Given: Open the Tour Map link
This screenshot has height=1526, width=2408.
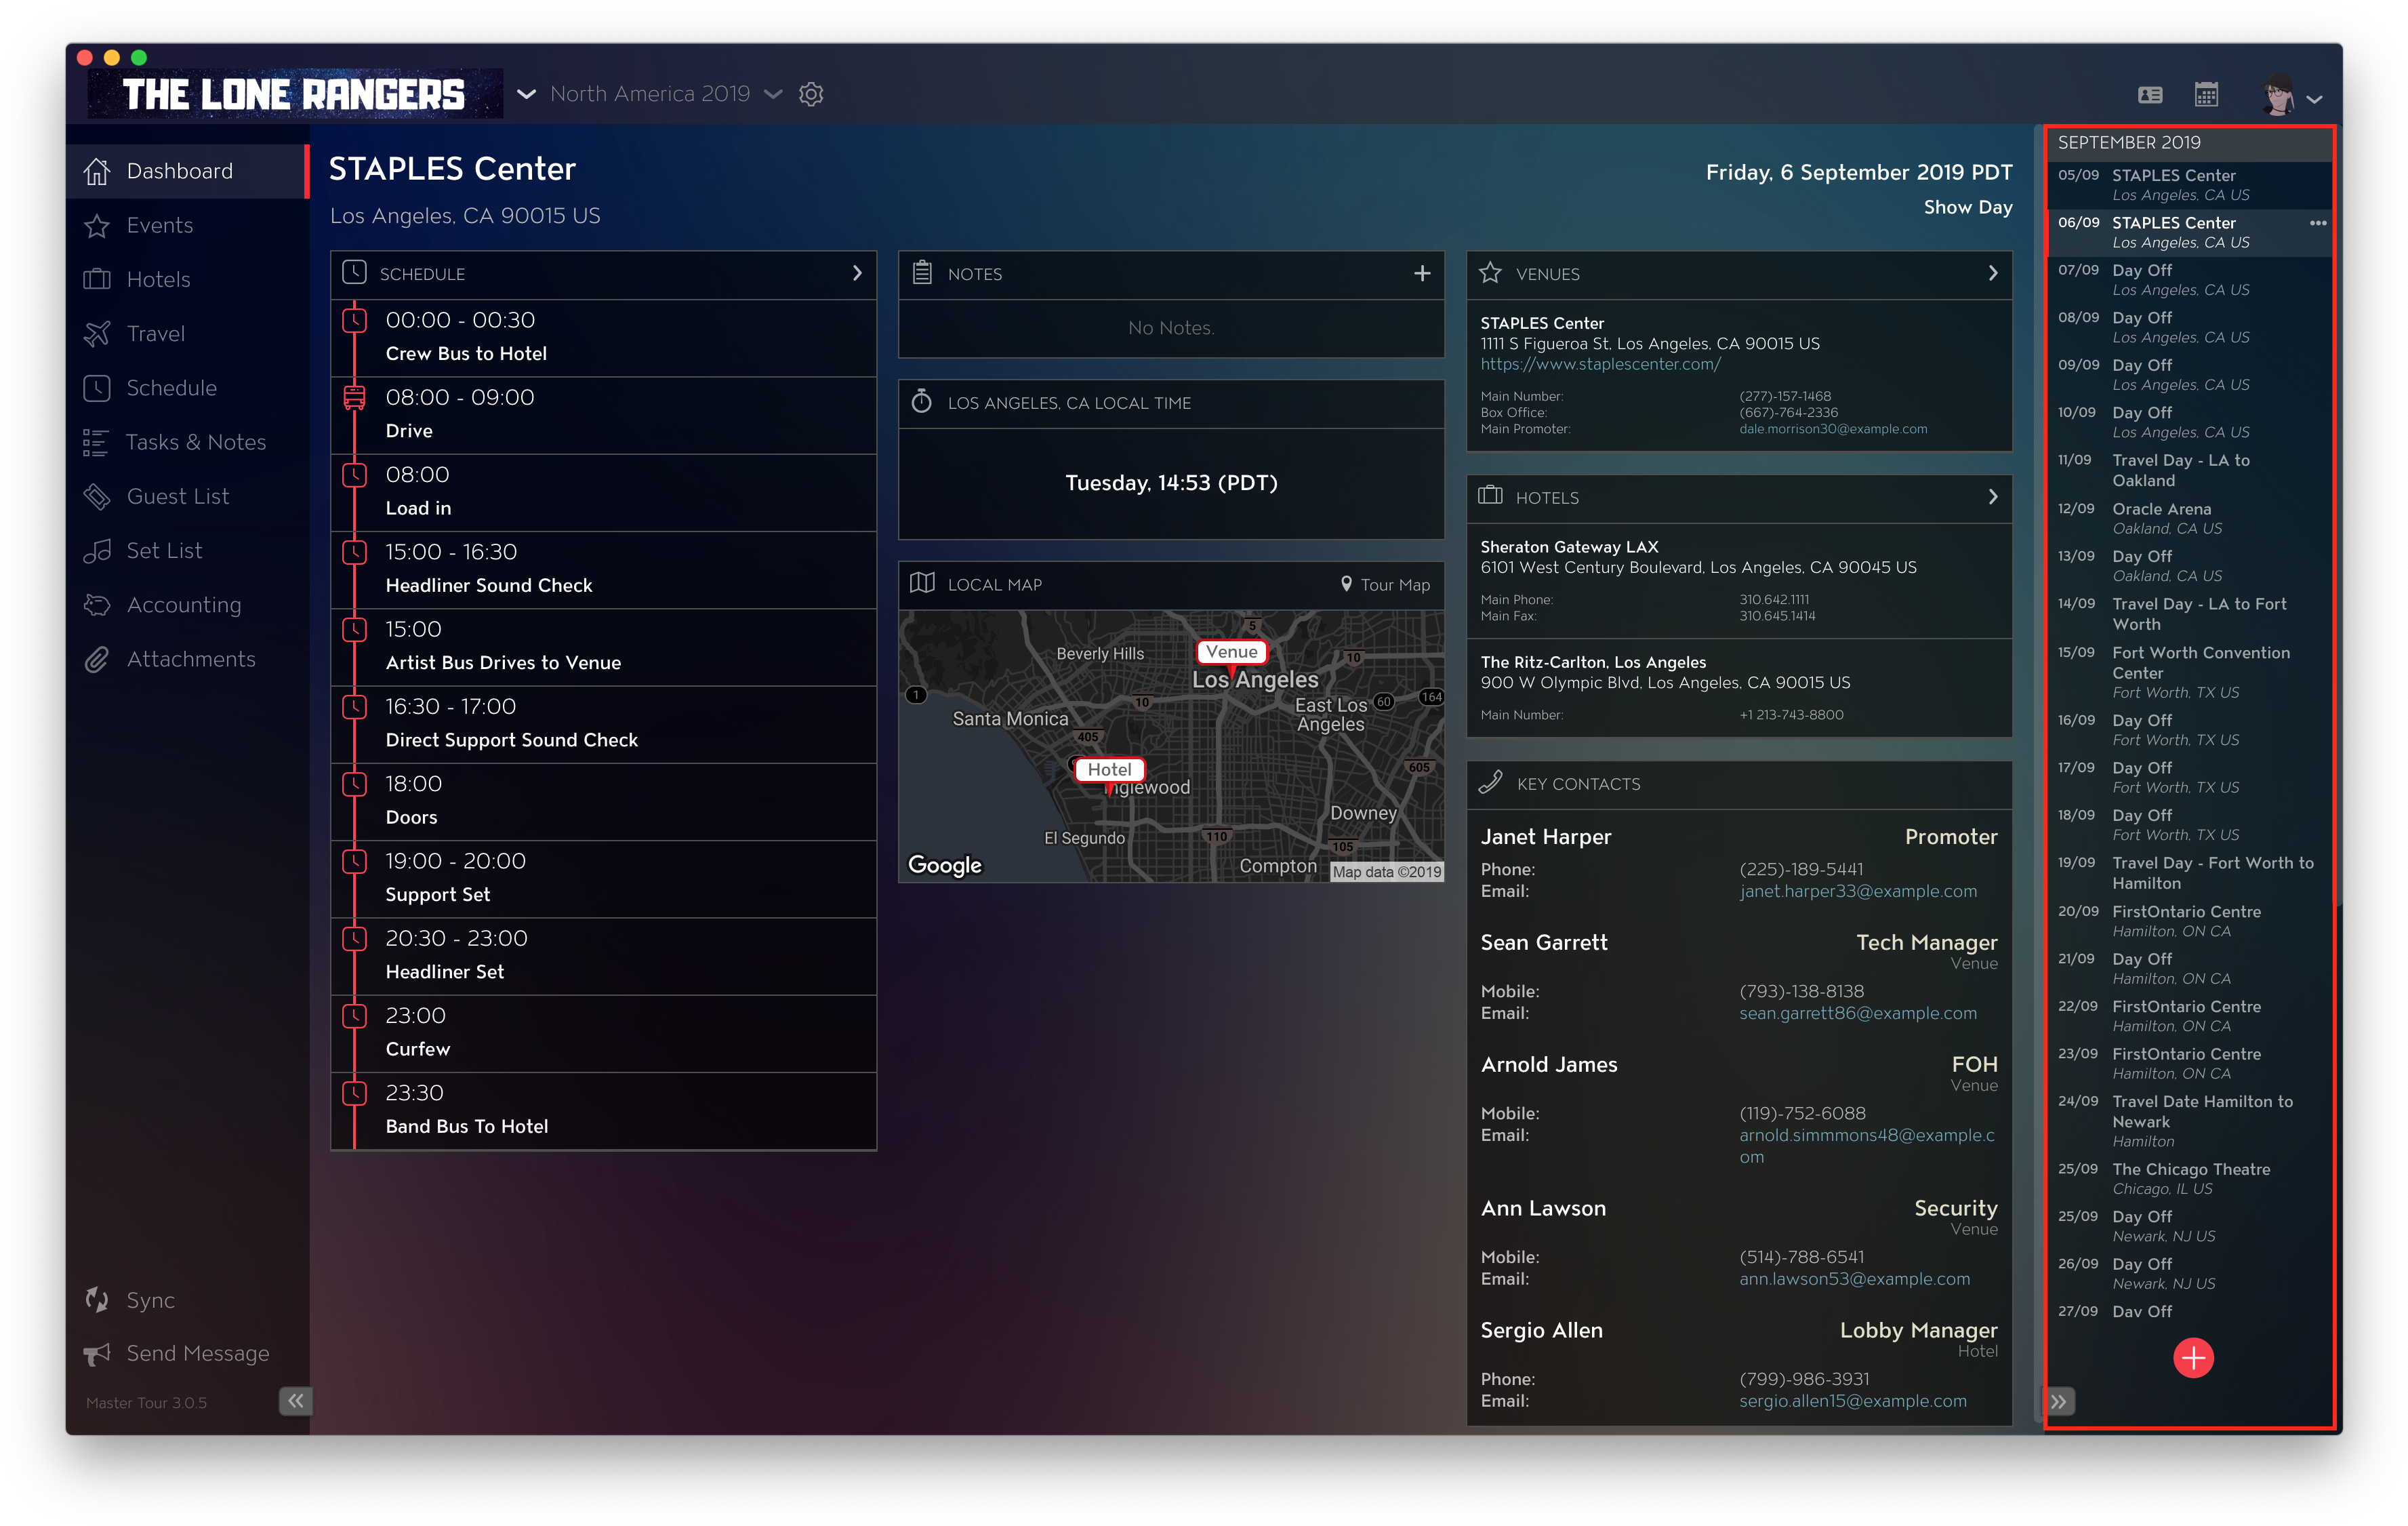Looking at the screenshot, I should click(1395, 584).
